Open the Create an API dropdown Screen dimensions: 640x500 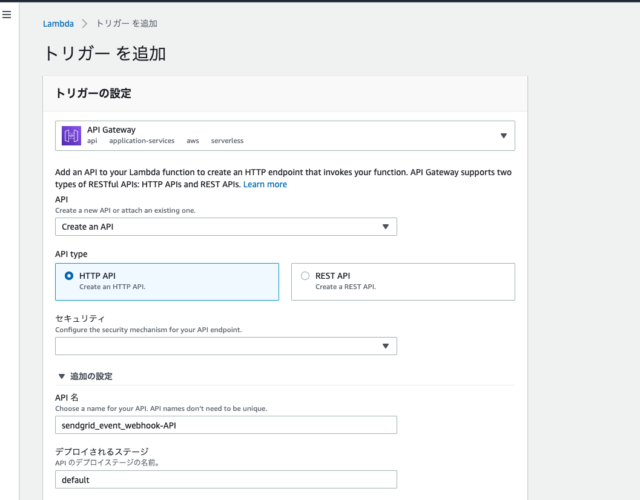tap(226, 227)
